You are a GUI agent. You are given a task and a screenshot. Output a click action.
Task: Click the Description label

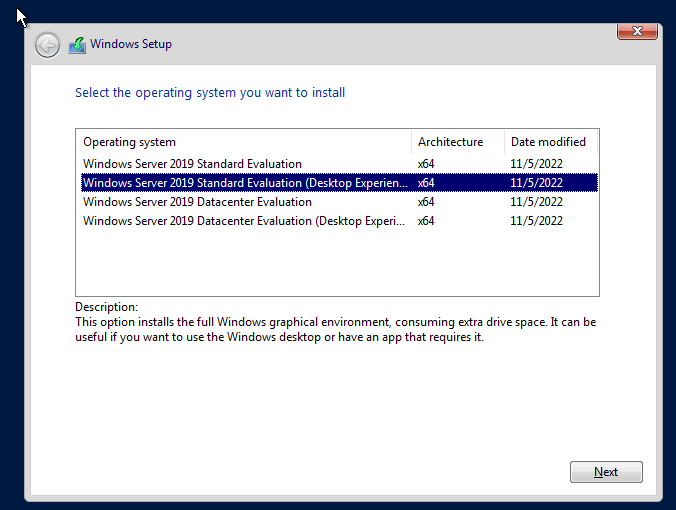pyautogui.click(x=106, y=307)
